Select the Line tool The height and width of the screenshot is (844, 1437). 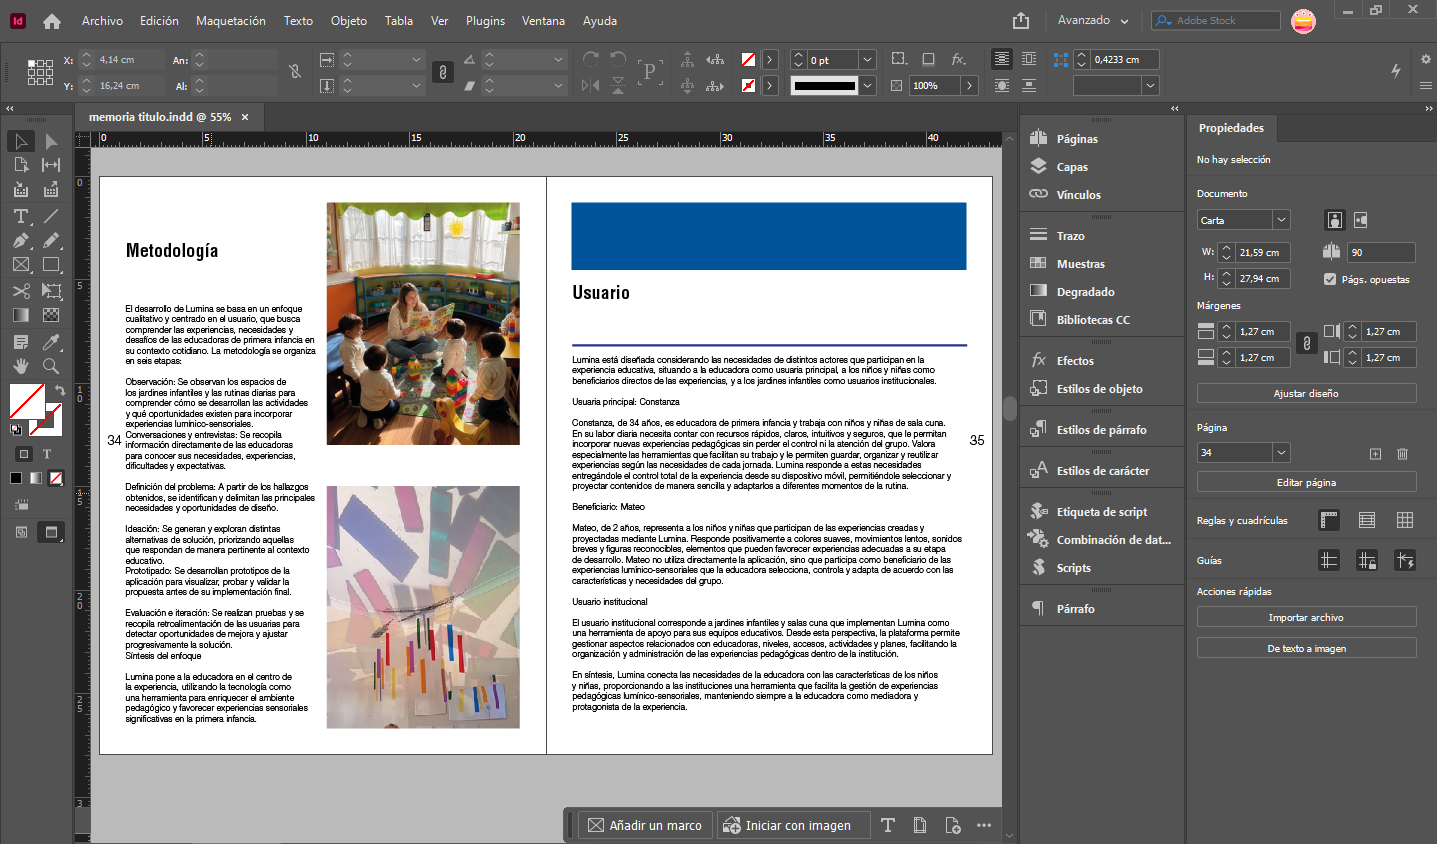[51, 216]
